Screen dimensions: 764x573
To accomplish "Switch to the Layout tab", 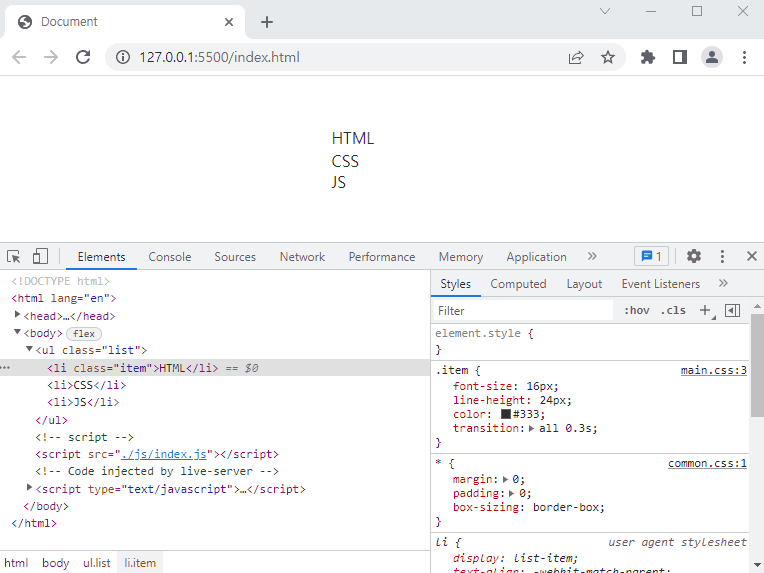I will [x=584, y=284].
